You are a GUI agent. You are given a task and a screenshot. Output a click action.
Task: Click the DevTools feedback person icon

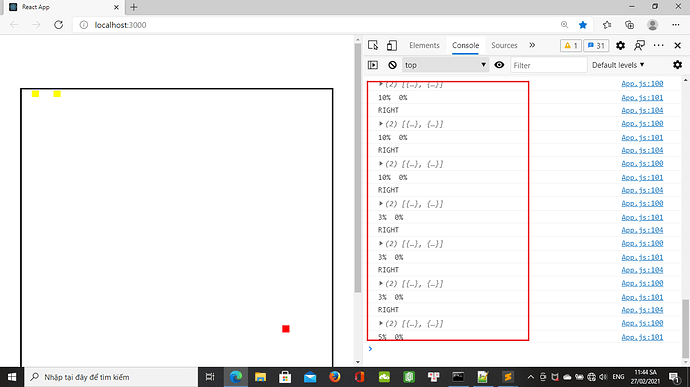639,45
